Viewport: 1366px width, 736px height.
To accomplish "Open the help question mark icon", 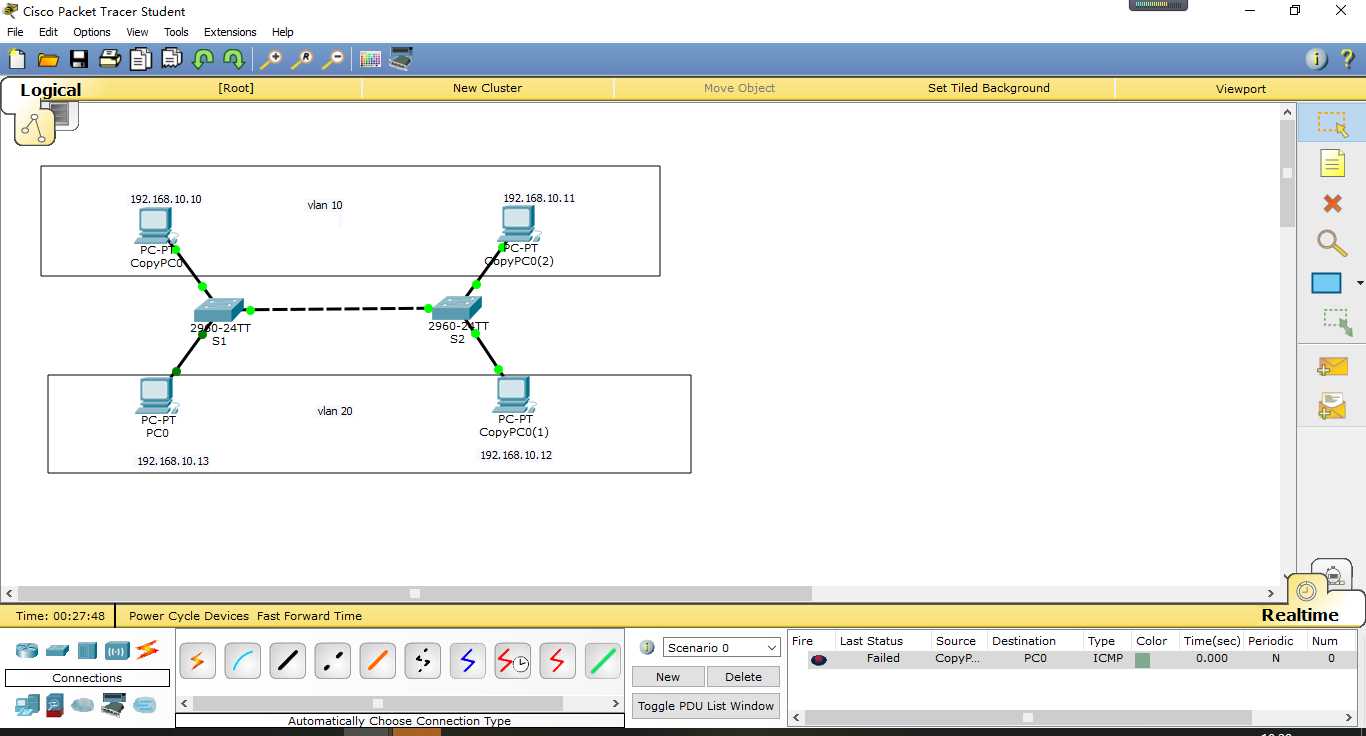I will (1347, 59).
